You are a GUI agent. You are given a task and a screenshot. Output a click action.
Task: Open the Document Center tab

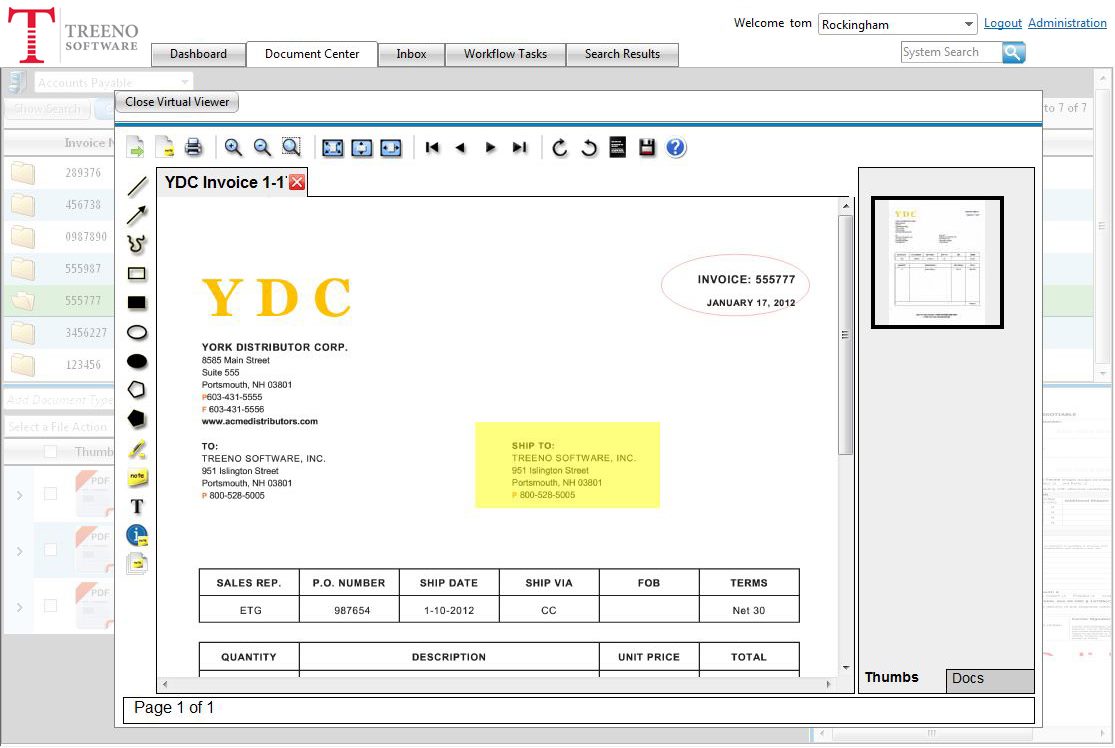pos(311,54)
